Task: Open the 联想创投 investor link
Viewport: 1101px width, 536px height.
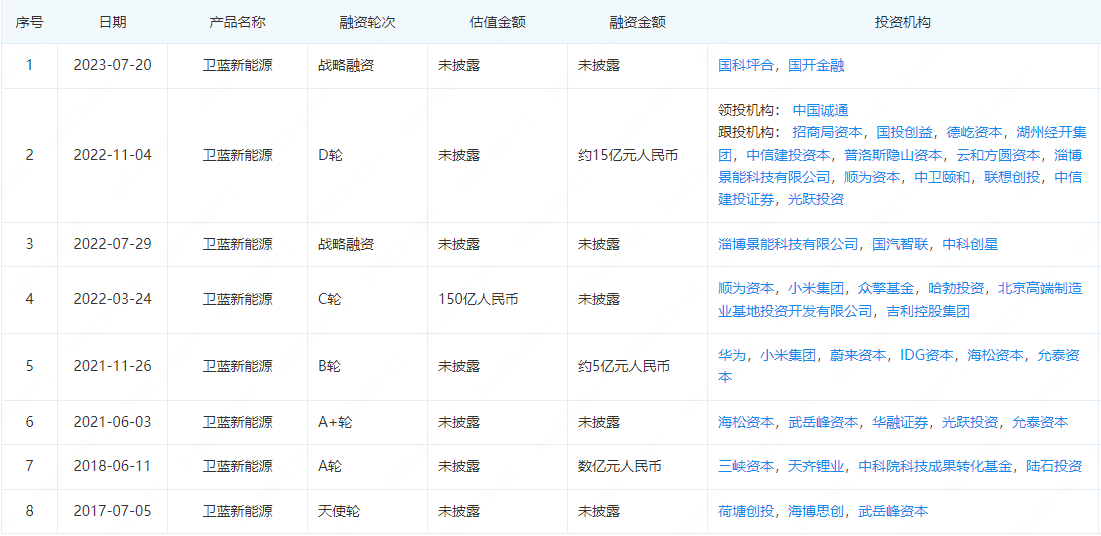Action: (x=1013, y=177)
